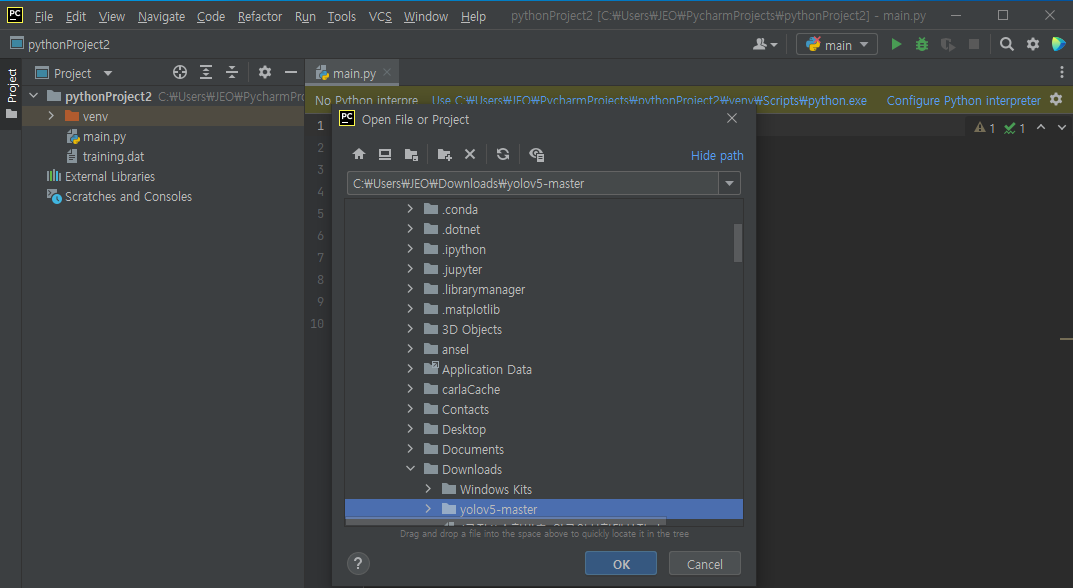Go to home directory in dialog toolbar
1073x588 pixels.
pos(359,154)
